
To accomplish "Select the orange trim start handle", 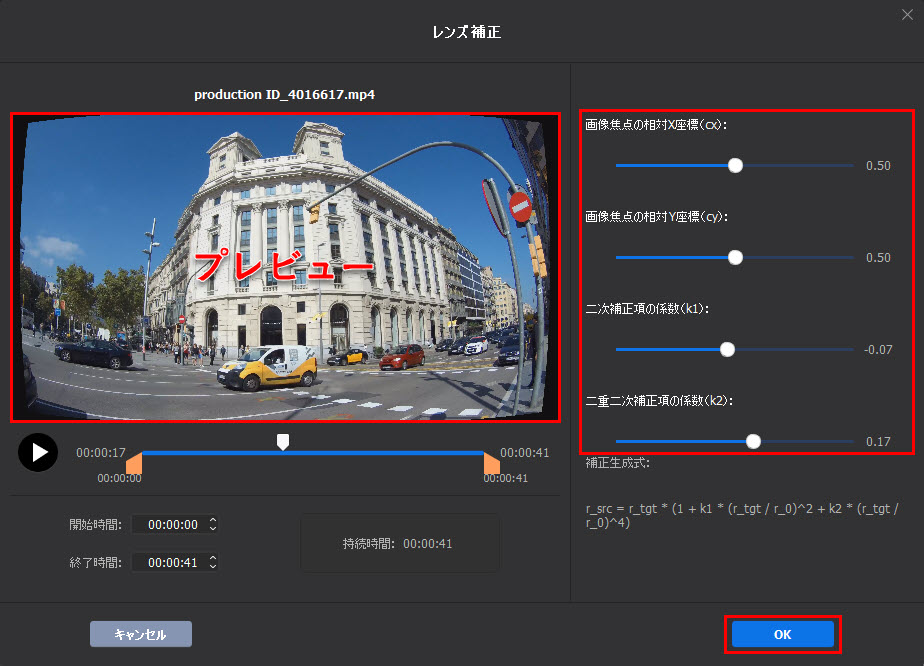I will [x=134, y=463].
